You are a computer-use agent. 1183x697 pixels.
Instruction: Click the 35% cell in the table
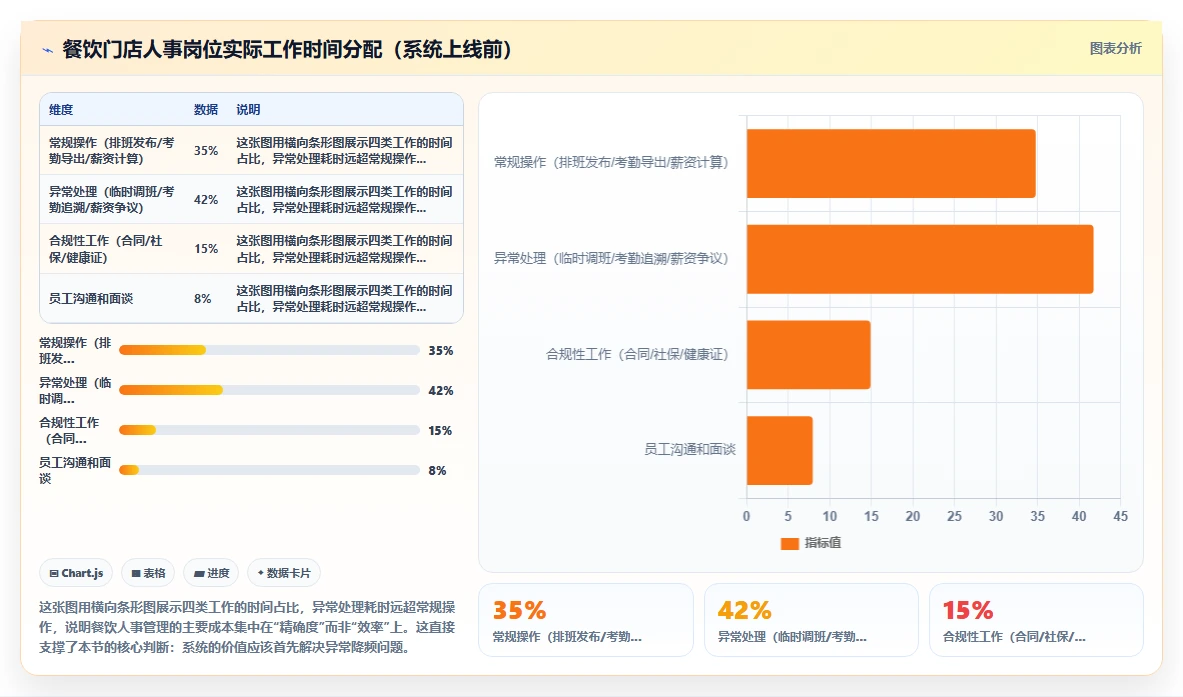(206, 151)
